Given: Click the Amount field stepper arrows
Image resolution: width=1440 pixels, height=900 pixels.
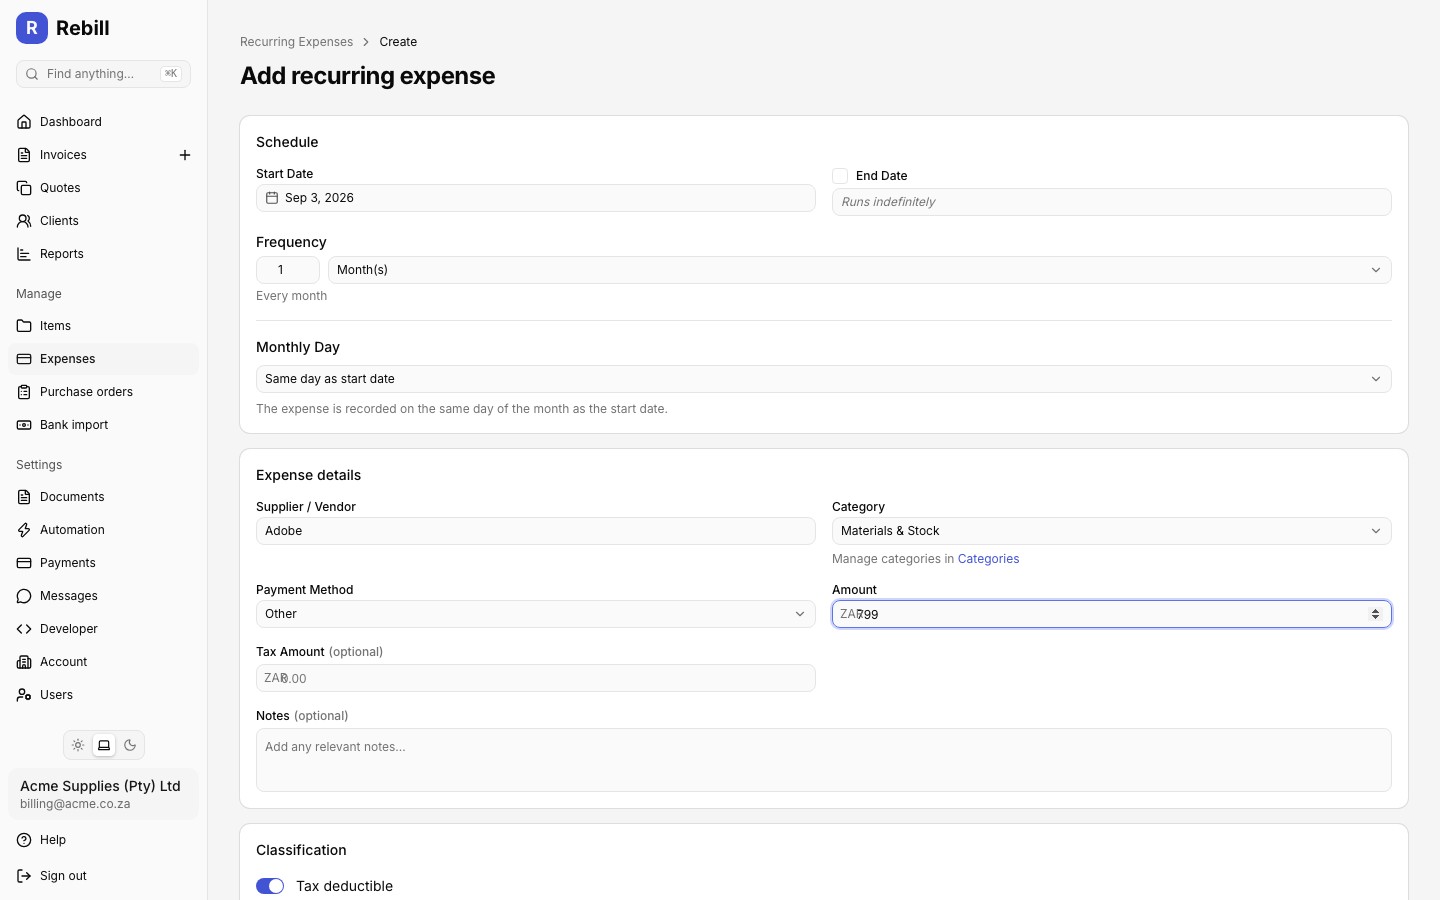Looking at the screenshot, I should (x=1376, y=614).
